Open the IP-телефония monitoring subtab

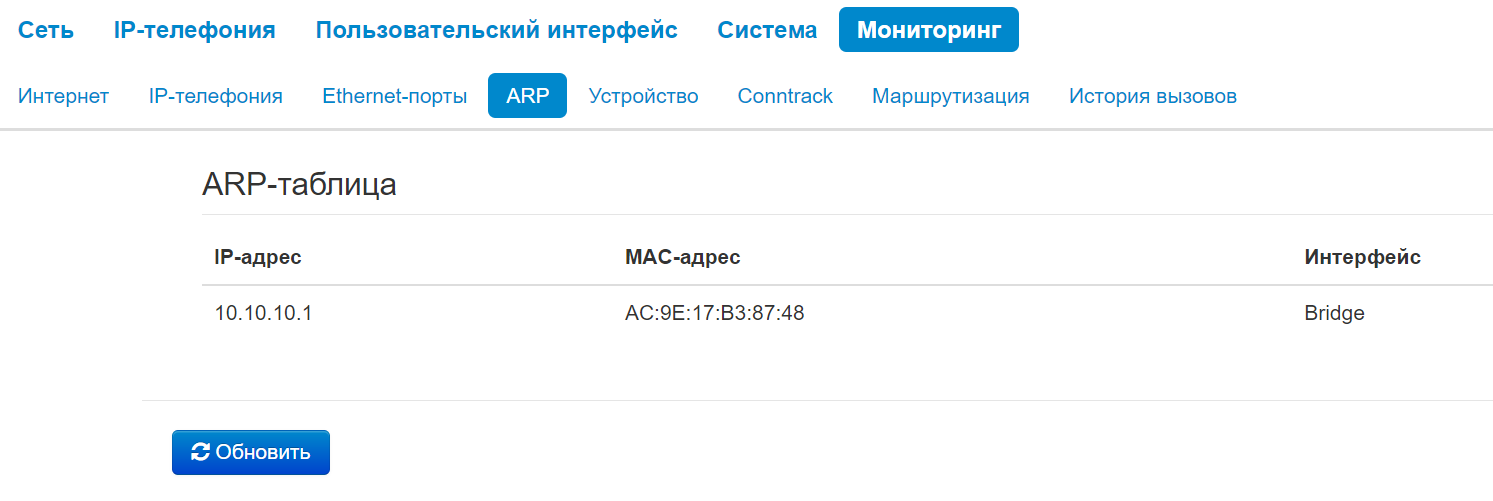coord(215,96)
